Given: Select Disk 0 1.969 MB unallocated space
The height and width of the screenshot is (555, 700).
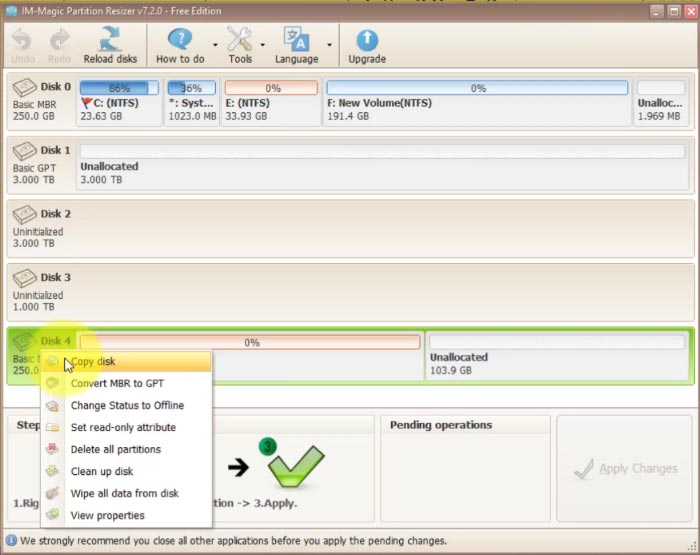Looking at the screenshot, I should pyautogui.click(x=661, y=102).
